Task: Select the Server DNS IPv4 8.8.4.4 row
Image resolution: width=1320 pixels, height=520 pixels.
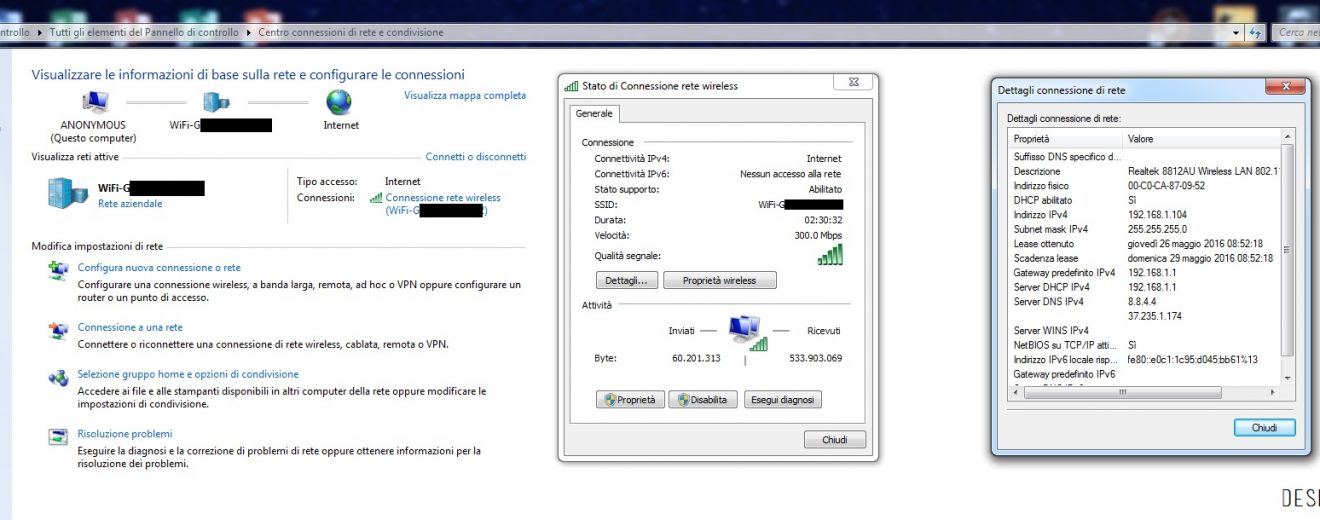Action: coord(1144,301)
